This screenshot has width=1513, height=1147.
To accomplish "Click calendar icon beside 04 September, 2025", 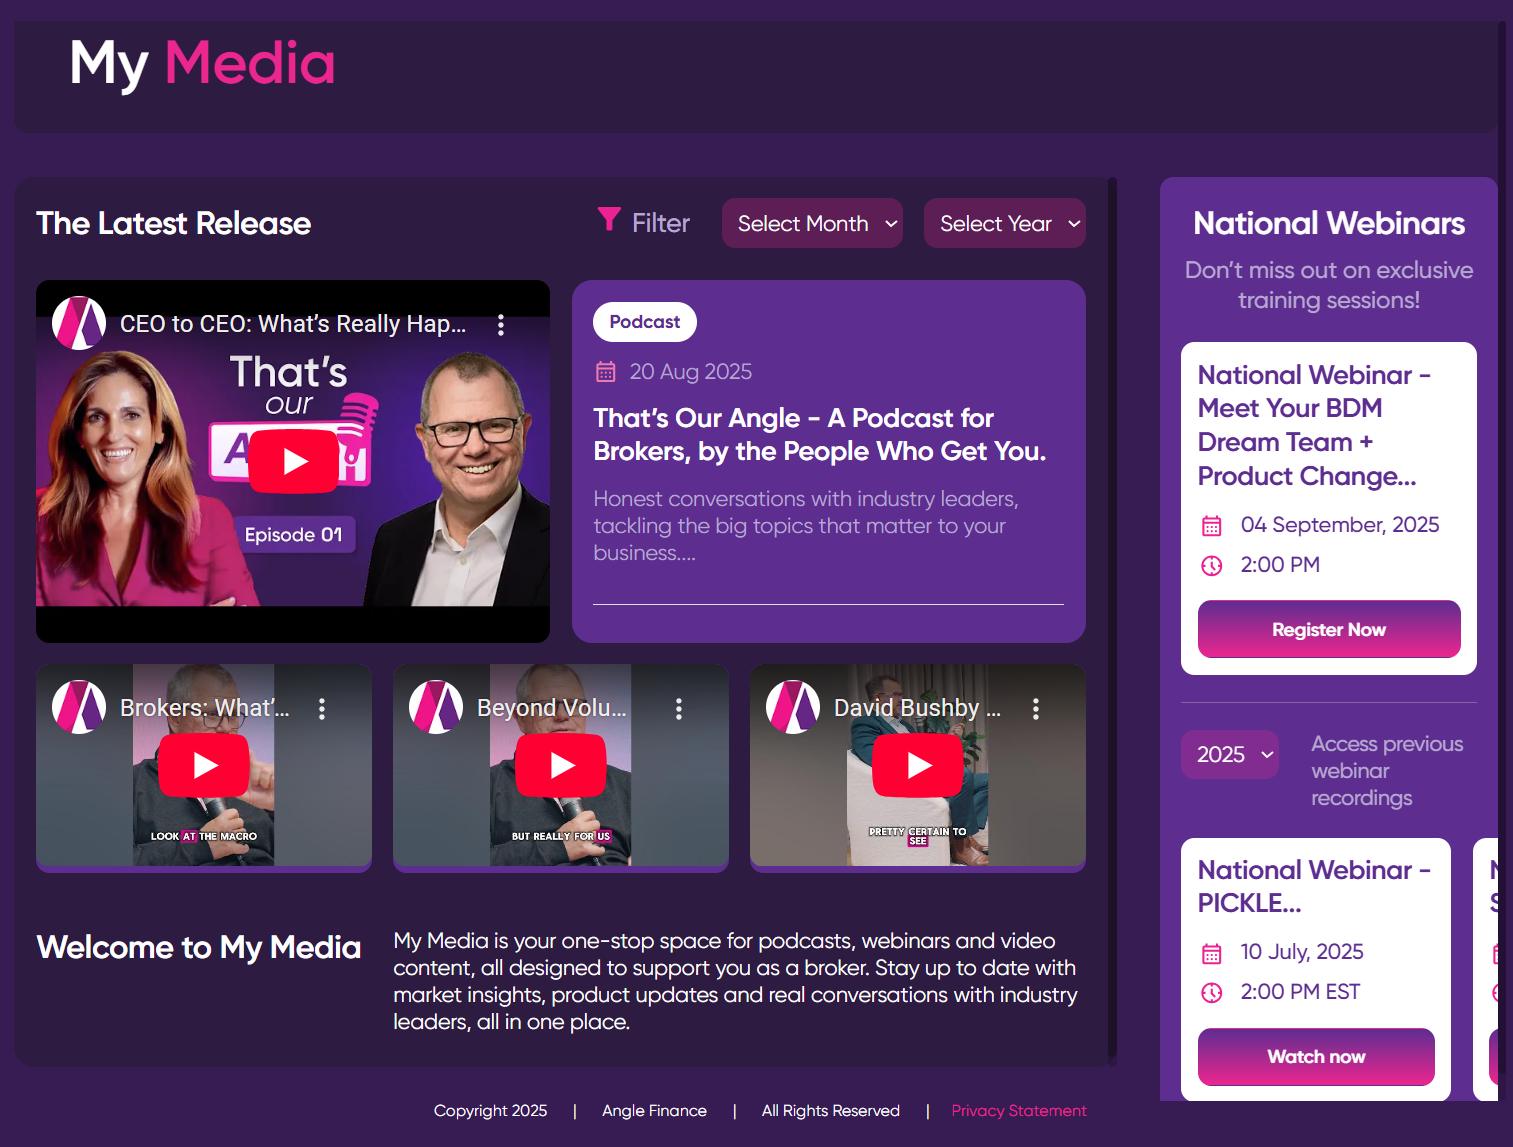I will coord(1212,525).
